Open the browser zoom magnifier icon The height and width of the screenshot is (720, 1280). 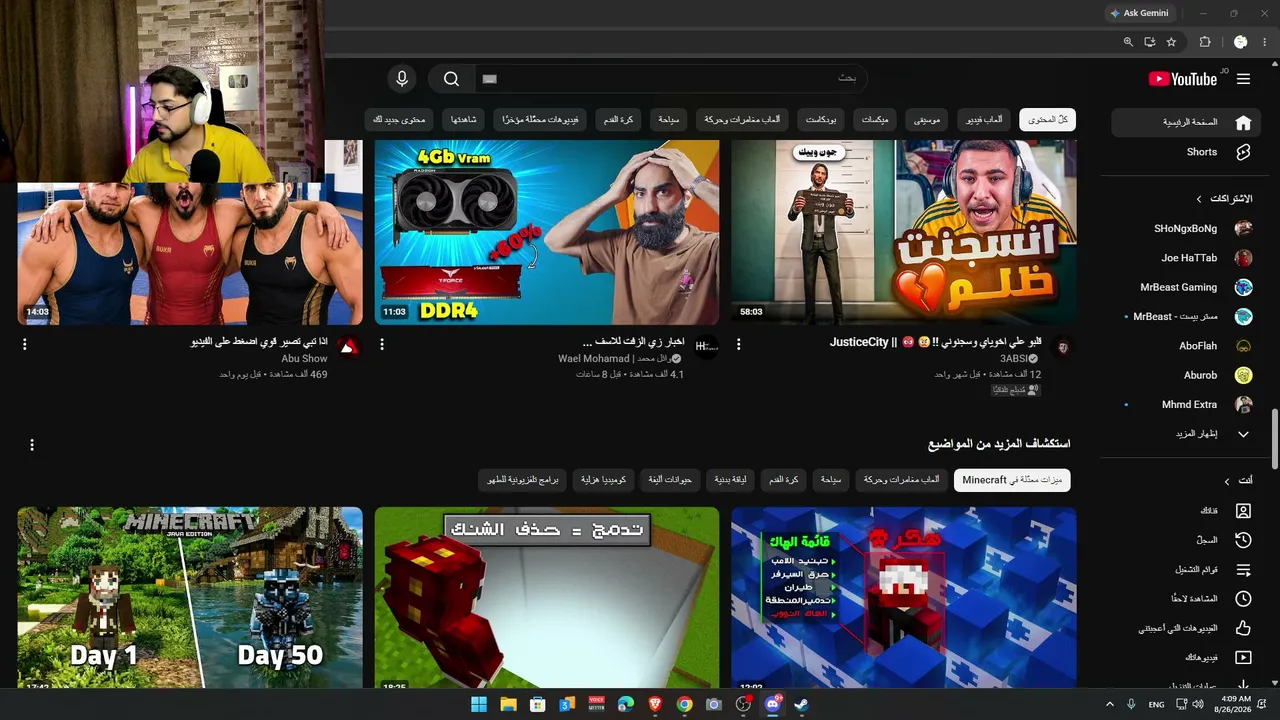[x=1128, y=42]
